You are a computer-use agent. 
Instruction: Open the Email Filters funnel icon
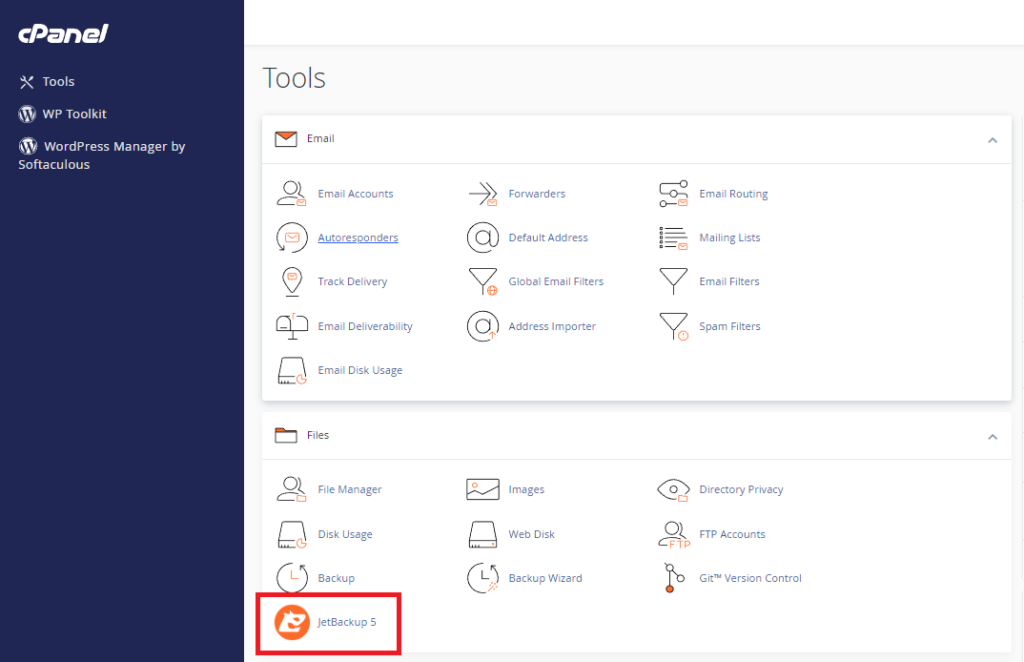[x=673, y=281]
